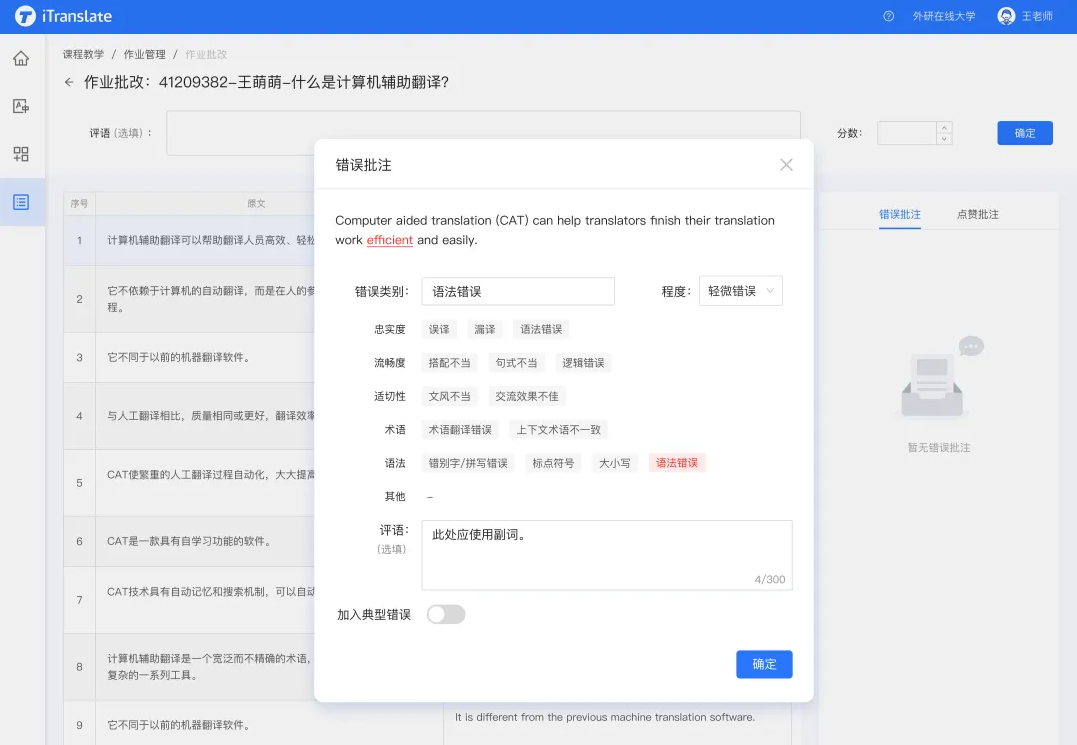The width and height of the screenshot is (1077, 745).
Task: Click the iTranslate logo
Action: point(63,16)
